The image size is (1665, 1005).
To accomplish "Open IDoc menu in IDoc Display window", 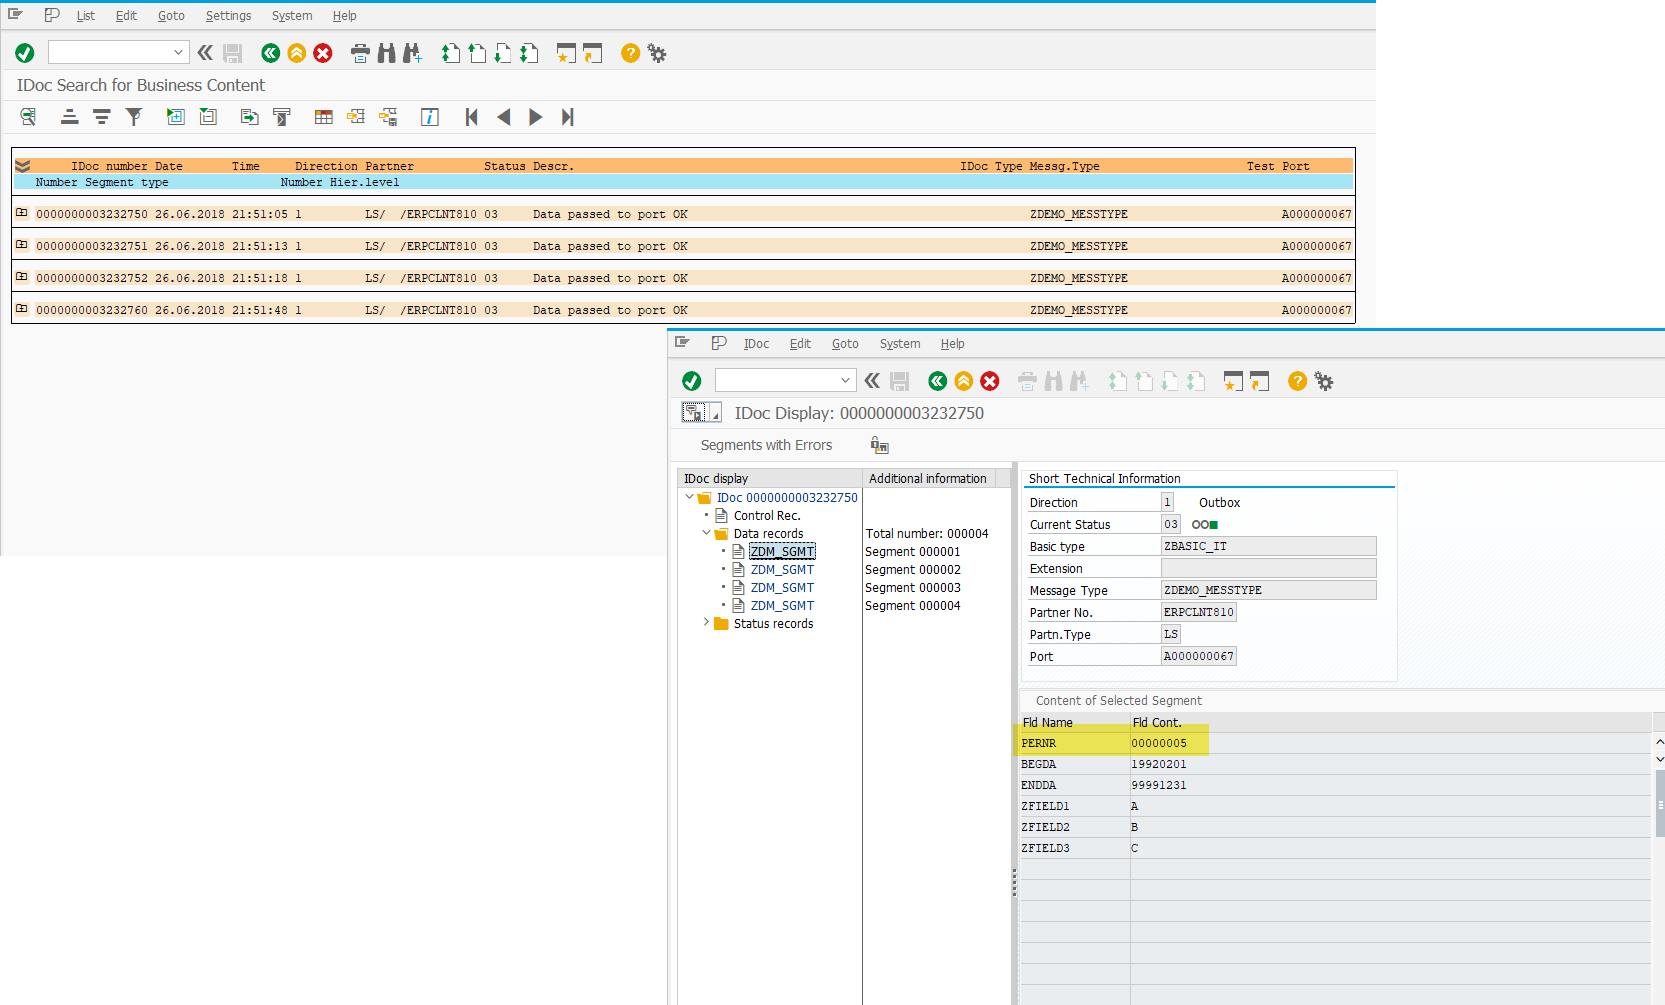I will [756, 344].
